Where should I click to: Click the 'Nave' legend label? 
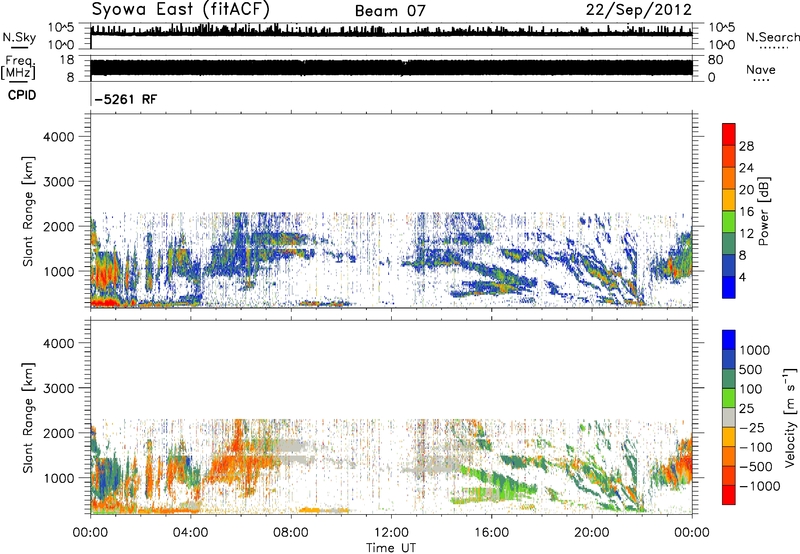click(x=761, y=69)
